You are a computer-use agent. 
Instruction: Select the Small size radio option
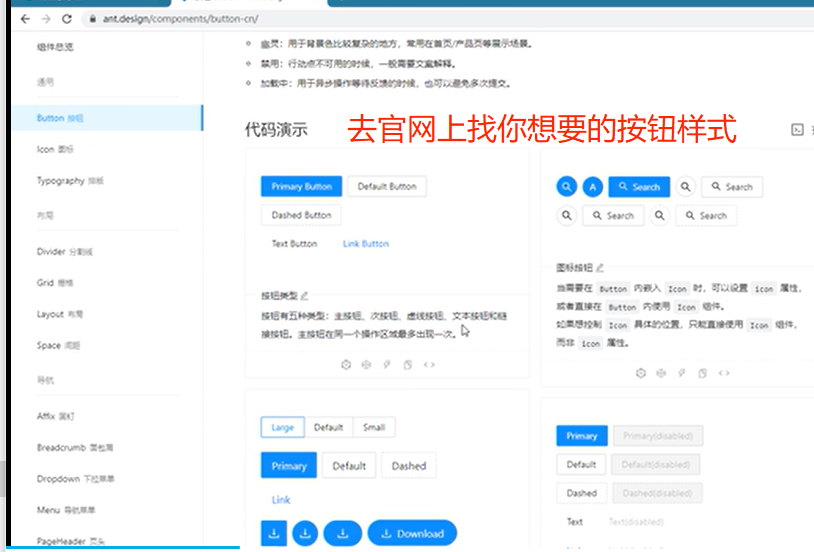point(374,427)
